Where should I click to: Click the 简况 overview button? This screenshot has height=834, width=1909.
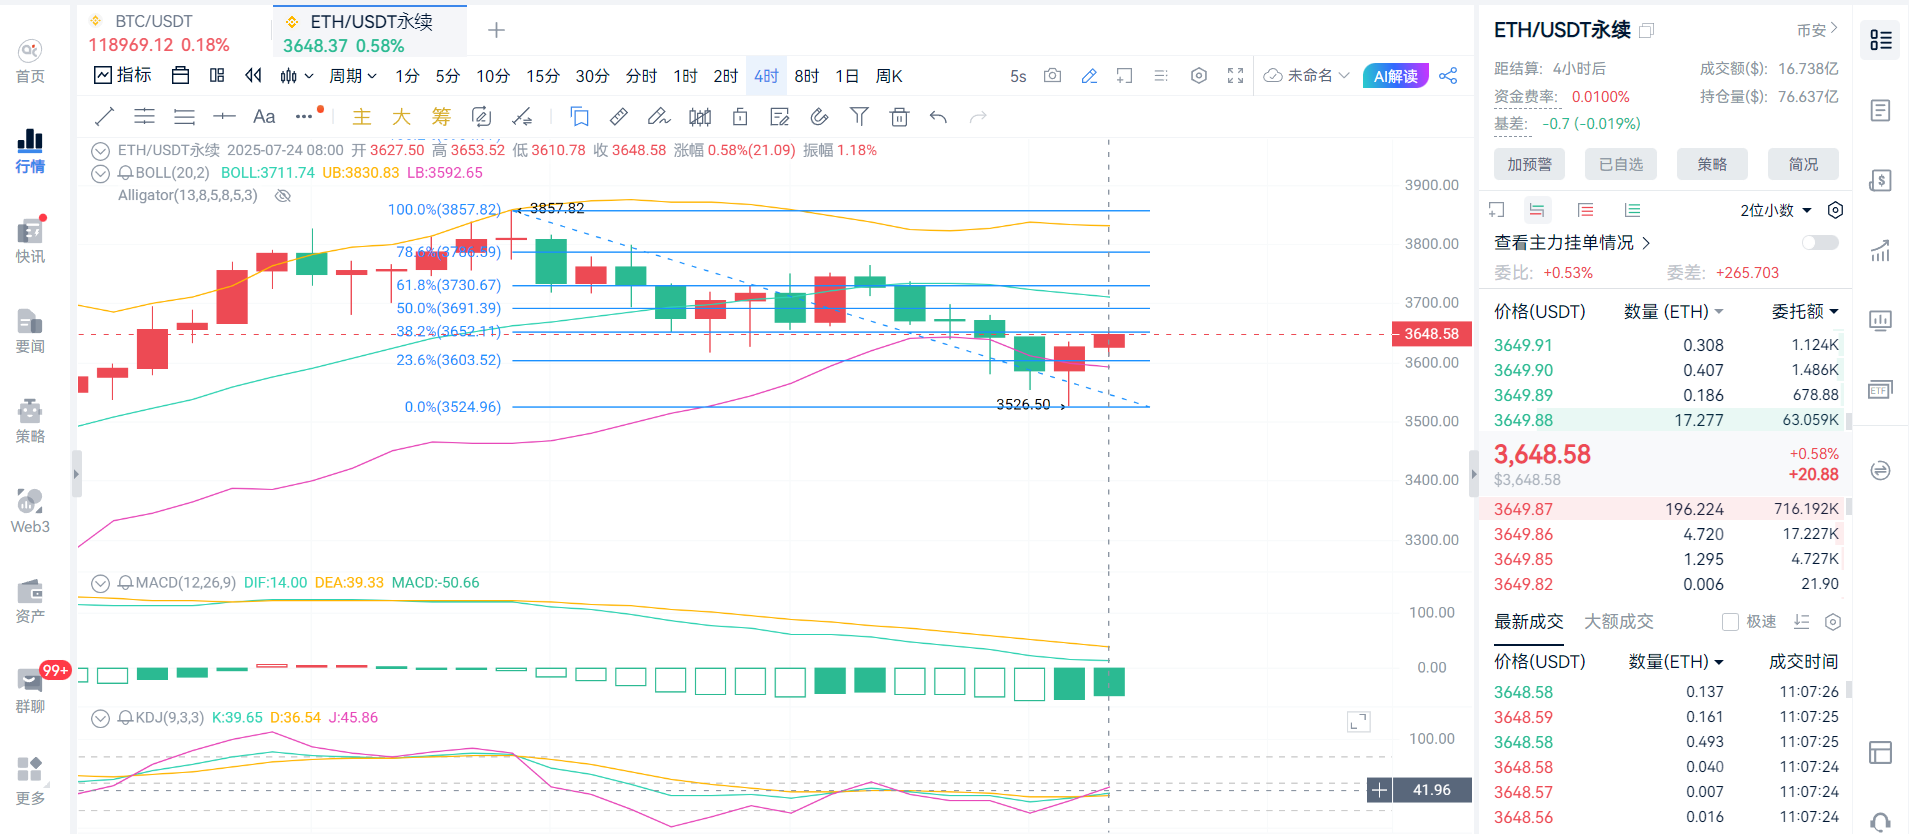pos(1803,165)
